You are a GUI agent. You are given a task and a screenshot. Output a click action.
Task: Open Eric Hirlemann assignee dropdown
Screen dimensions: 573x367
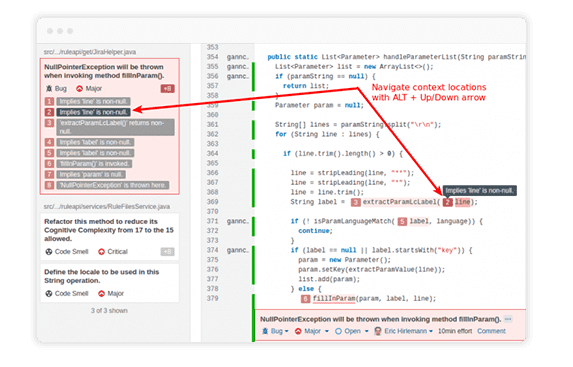click(x=403, y=331)
